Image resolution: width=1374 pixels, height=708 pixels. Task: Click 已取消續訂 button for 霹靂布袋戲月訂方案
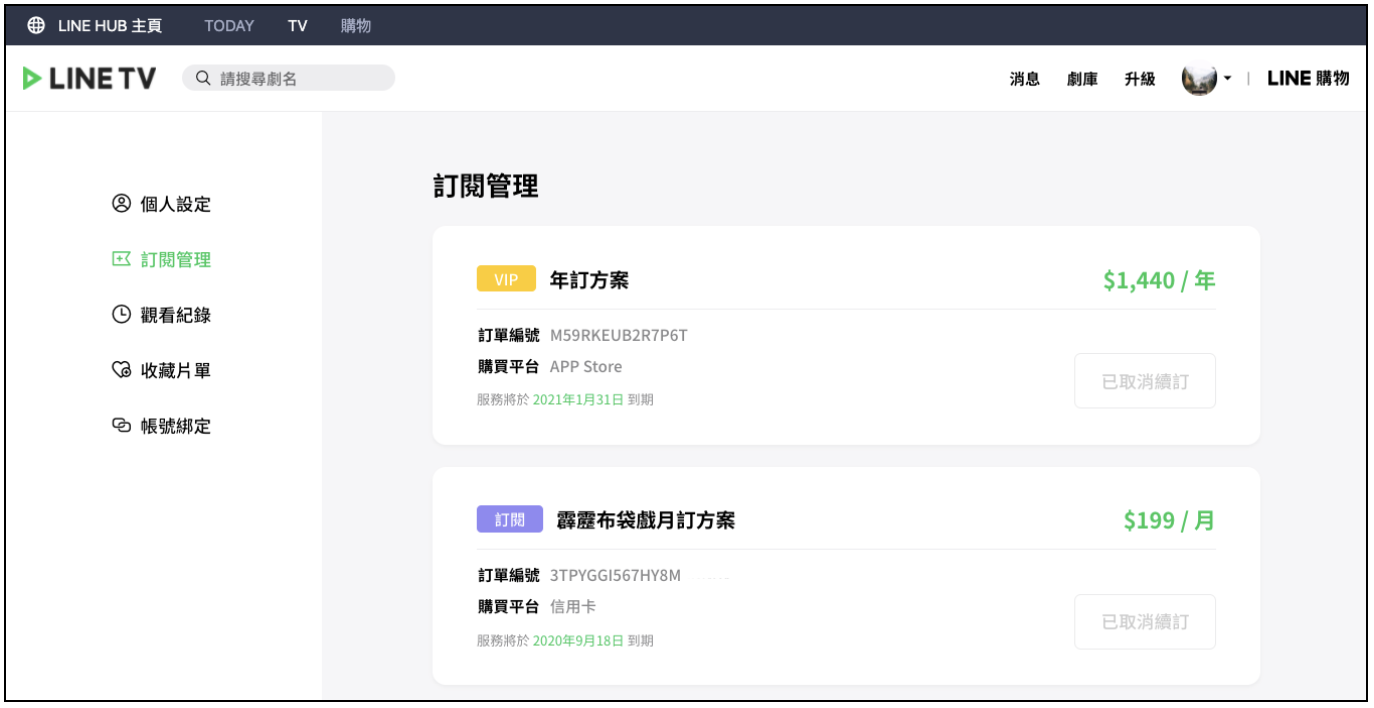(1145, 622)
